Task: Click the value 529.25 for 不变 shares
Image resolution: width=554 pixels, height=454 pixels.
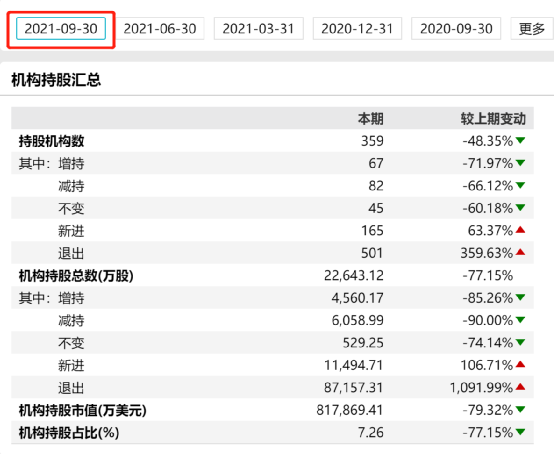Action: [x=363, y=343]
